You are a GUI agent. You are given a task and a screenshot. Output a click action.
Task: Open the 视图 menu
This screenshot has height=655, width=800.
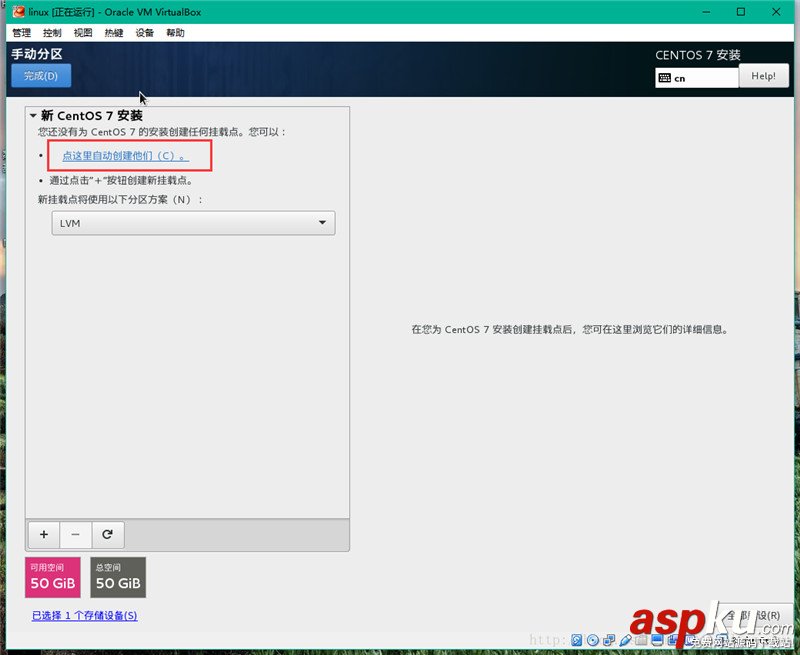click(83, 33)
